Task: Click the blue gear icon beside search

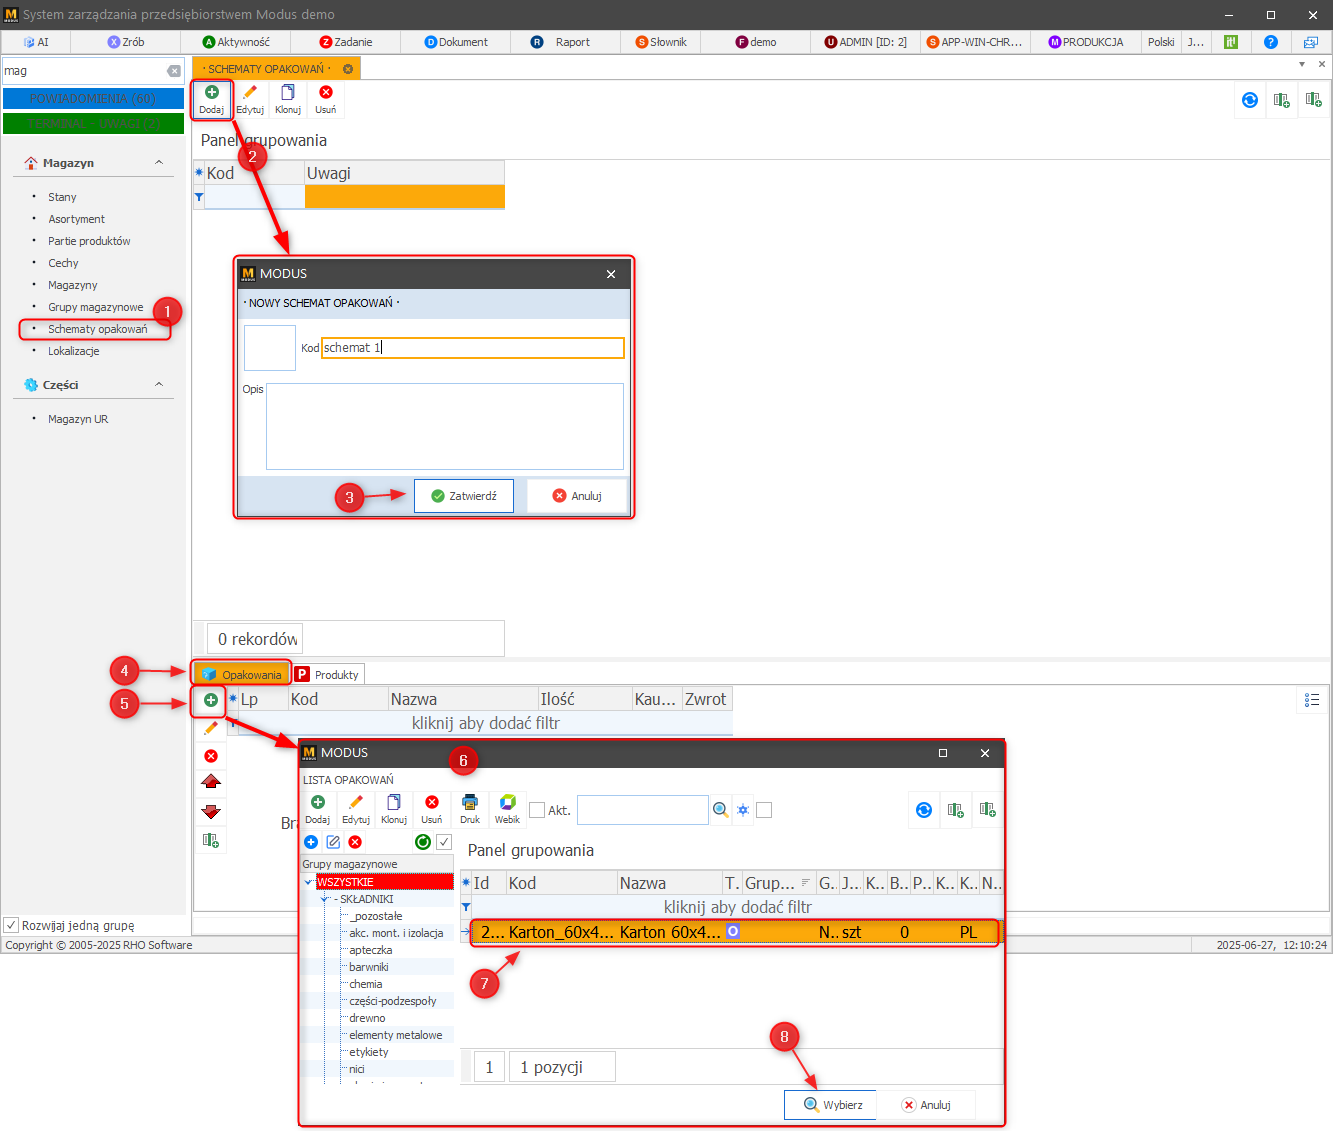Action: 743,810
